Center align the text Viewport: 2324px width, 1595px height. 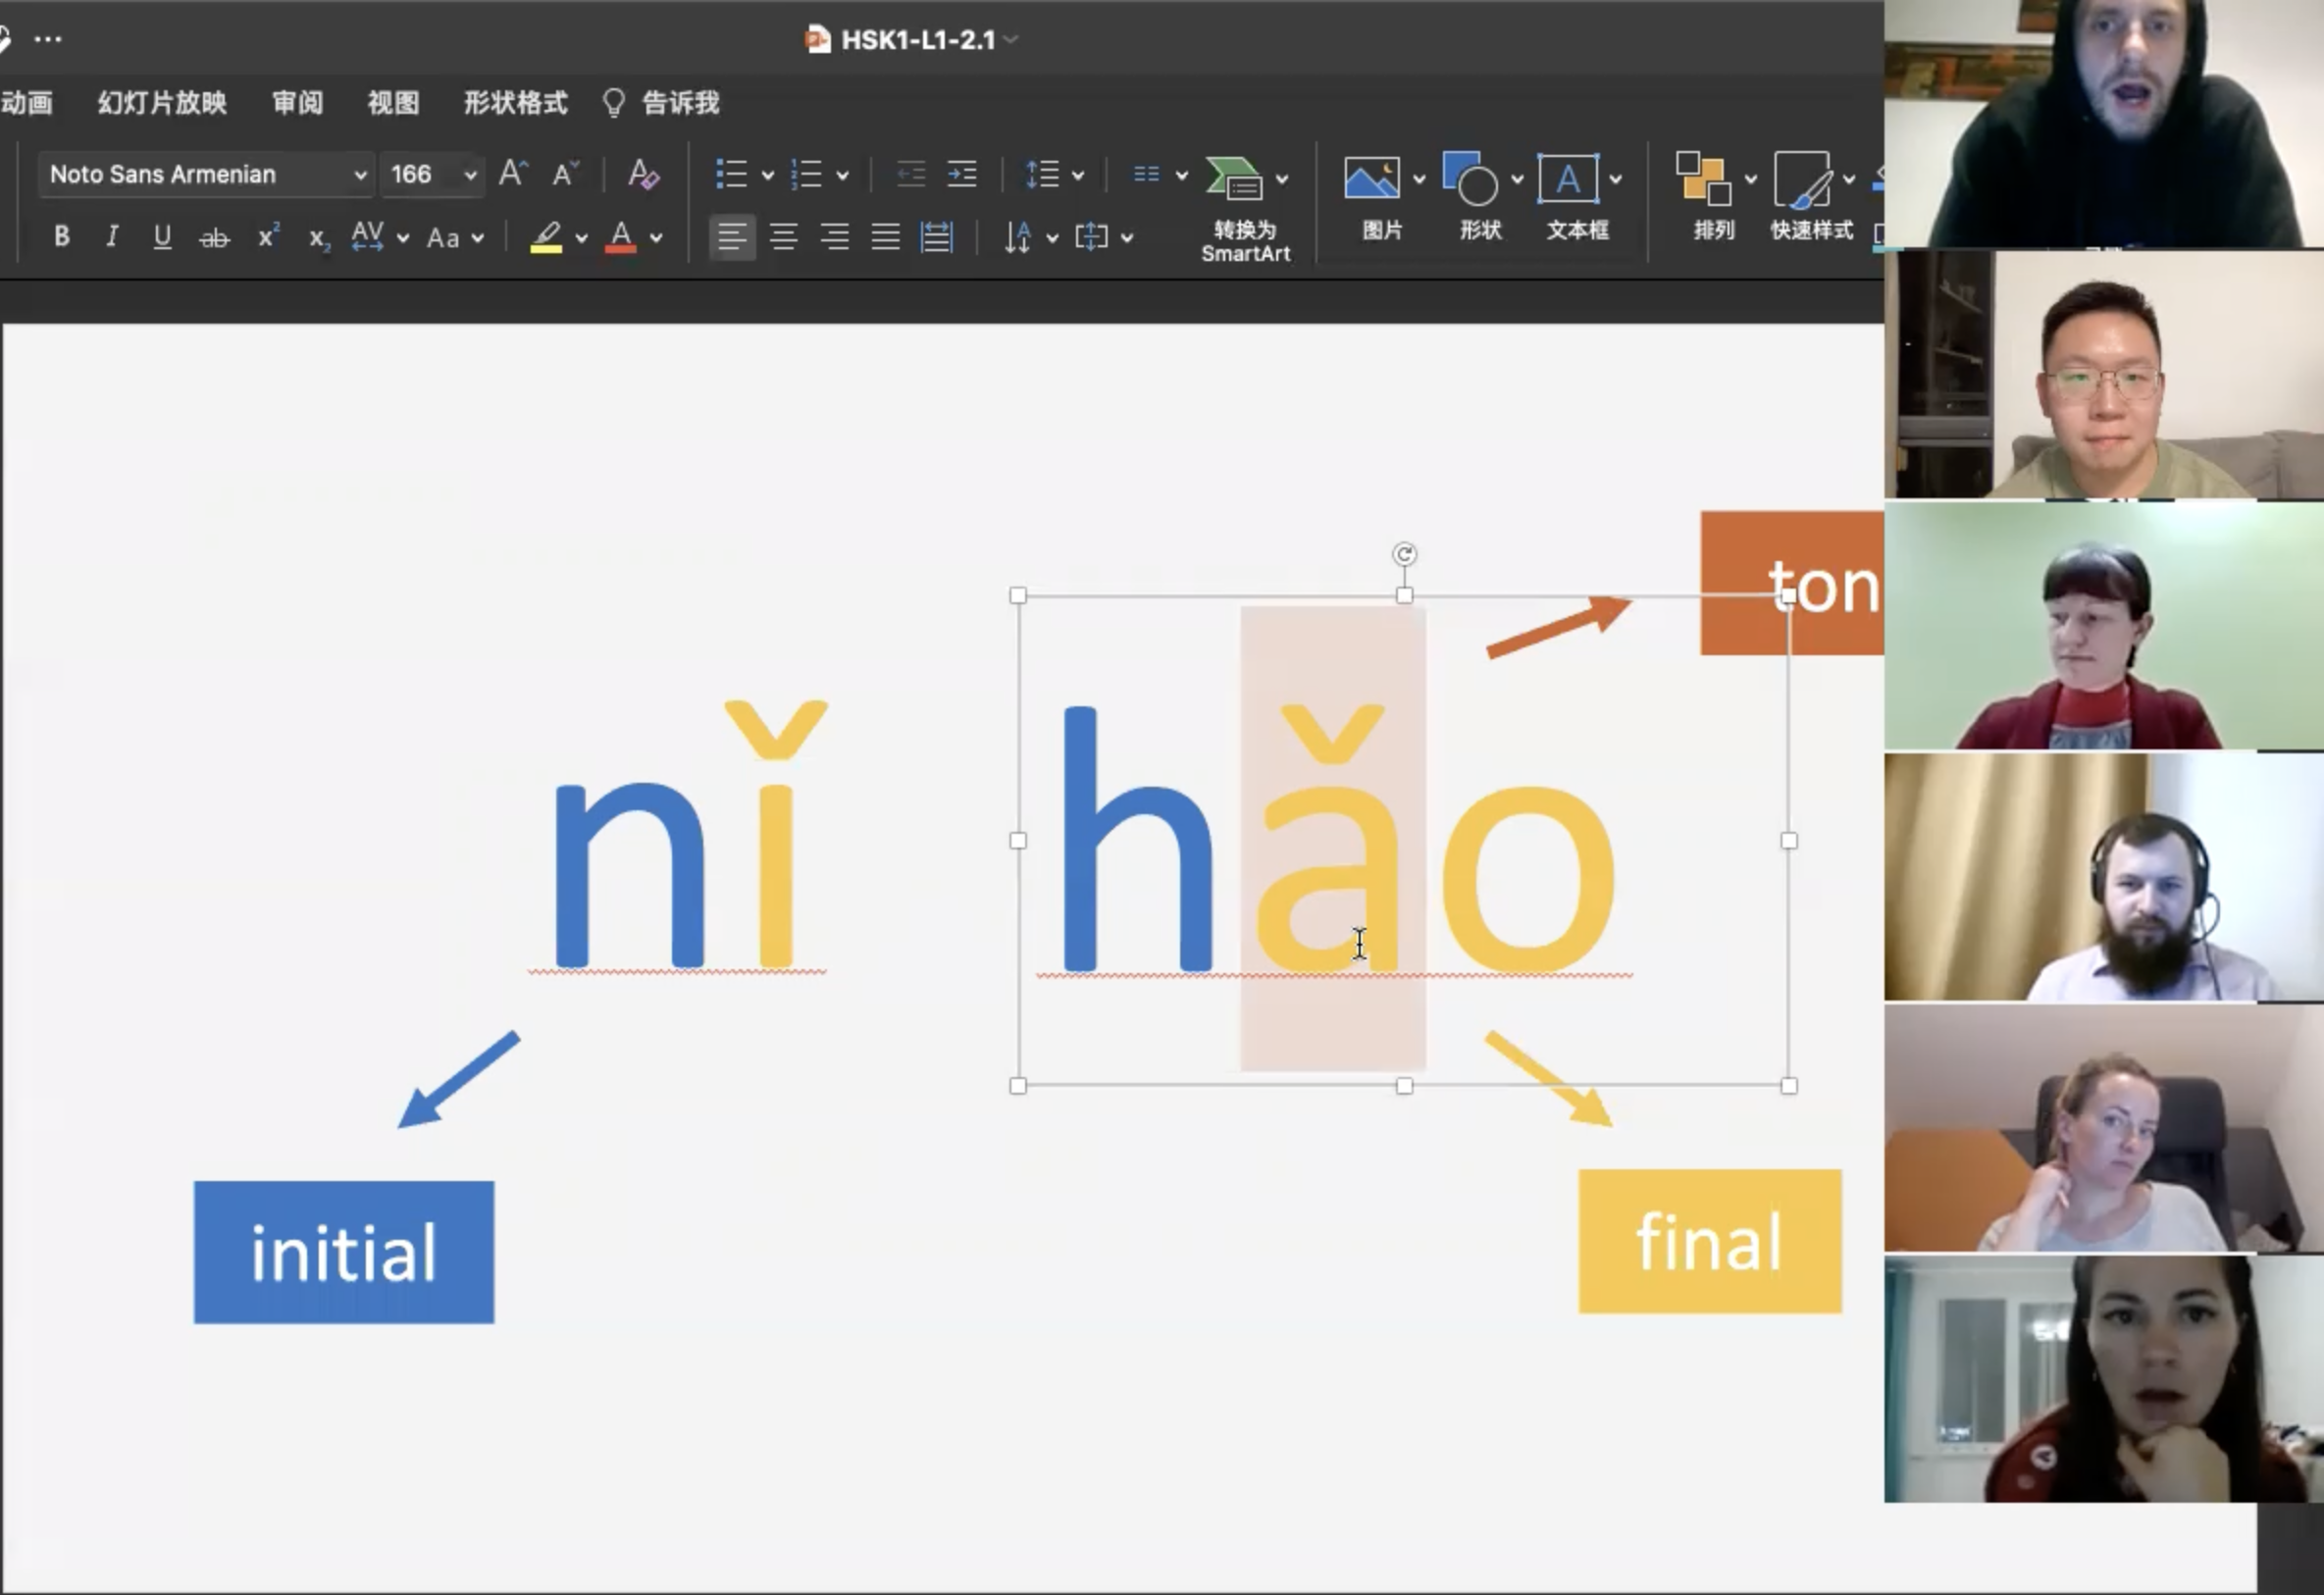pyautogui.click(x=783, y=237)
